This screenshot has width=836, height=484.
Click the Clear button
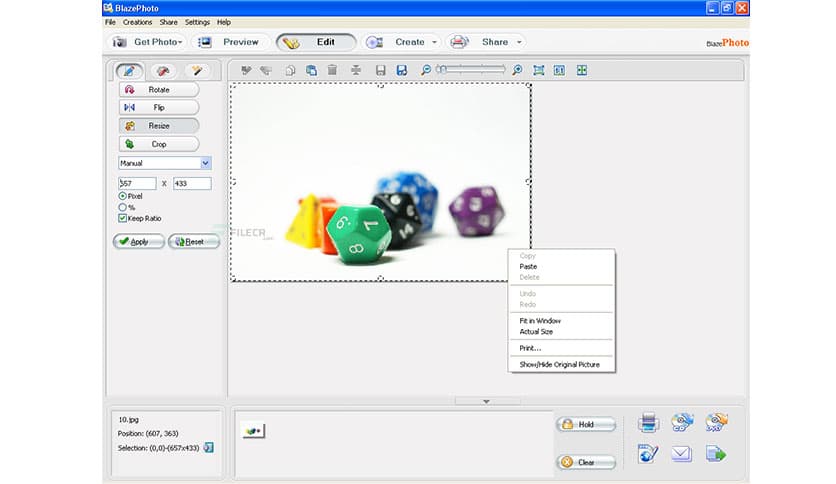586,462
